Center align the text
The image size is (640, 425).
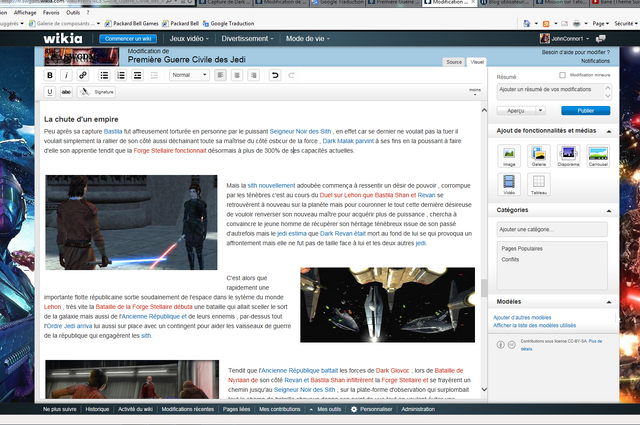tap(237, 75)
